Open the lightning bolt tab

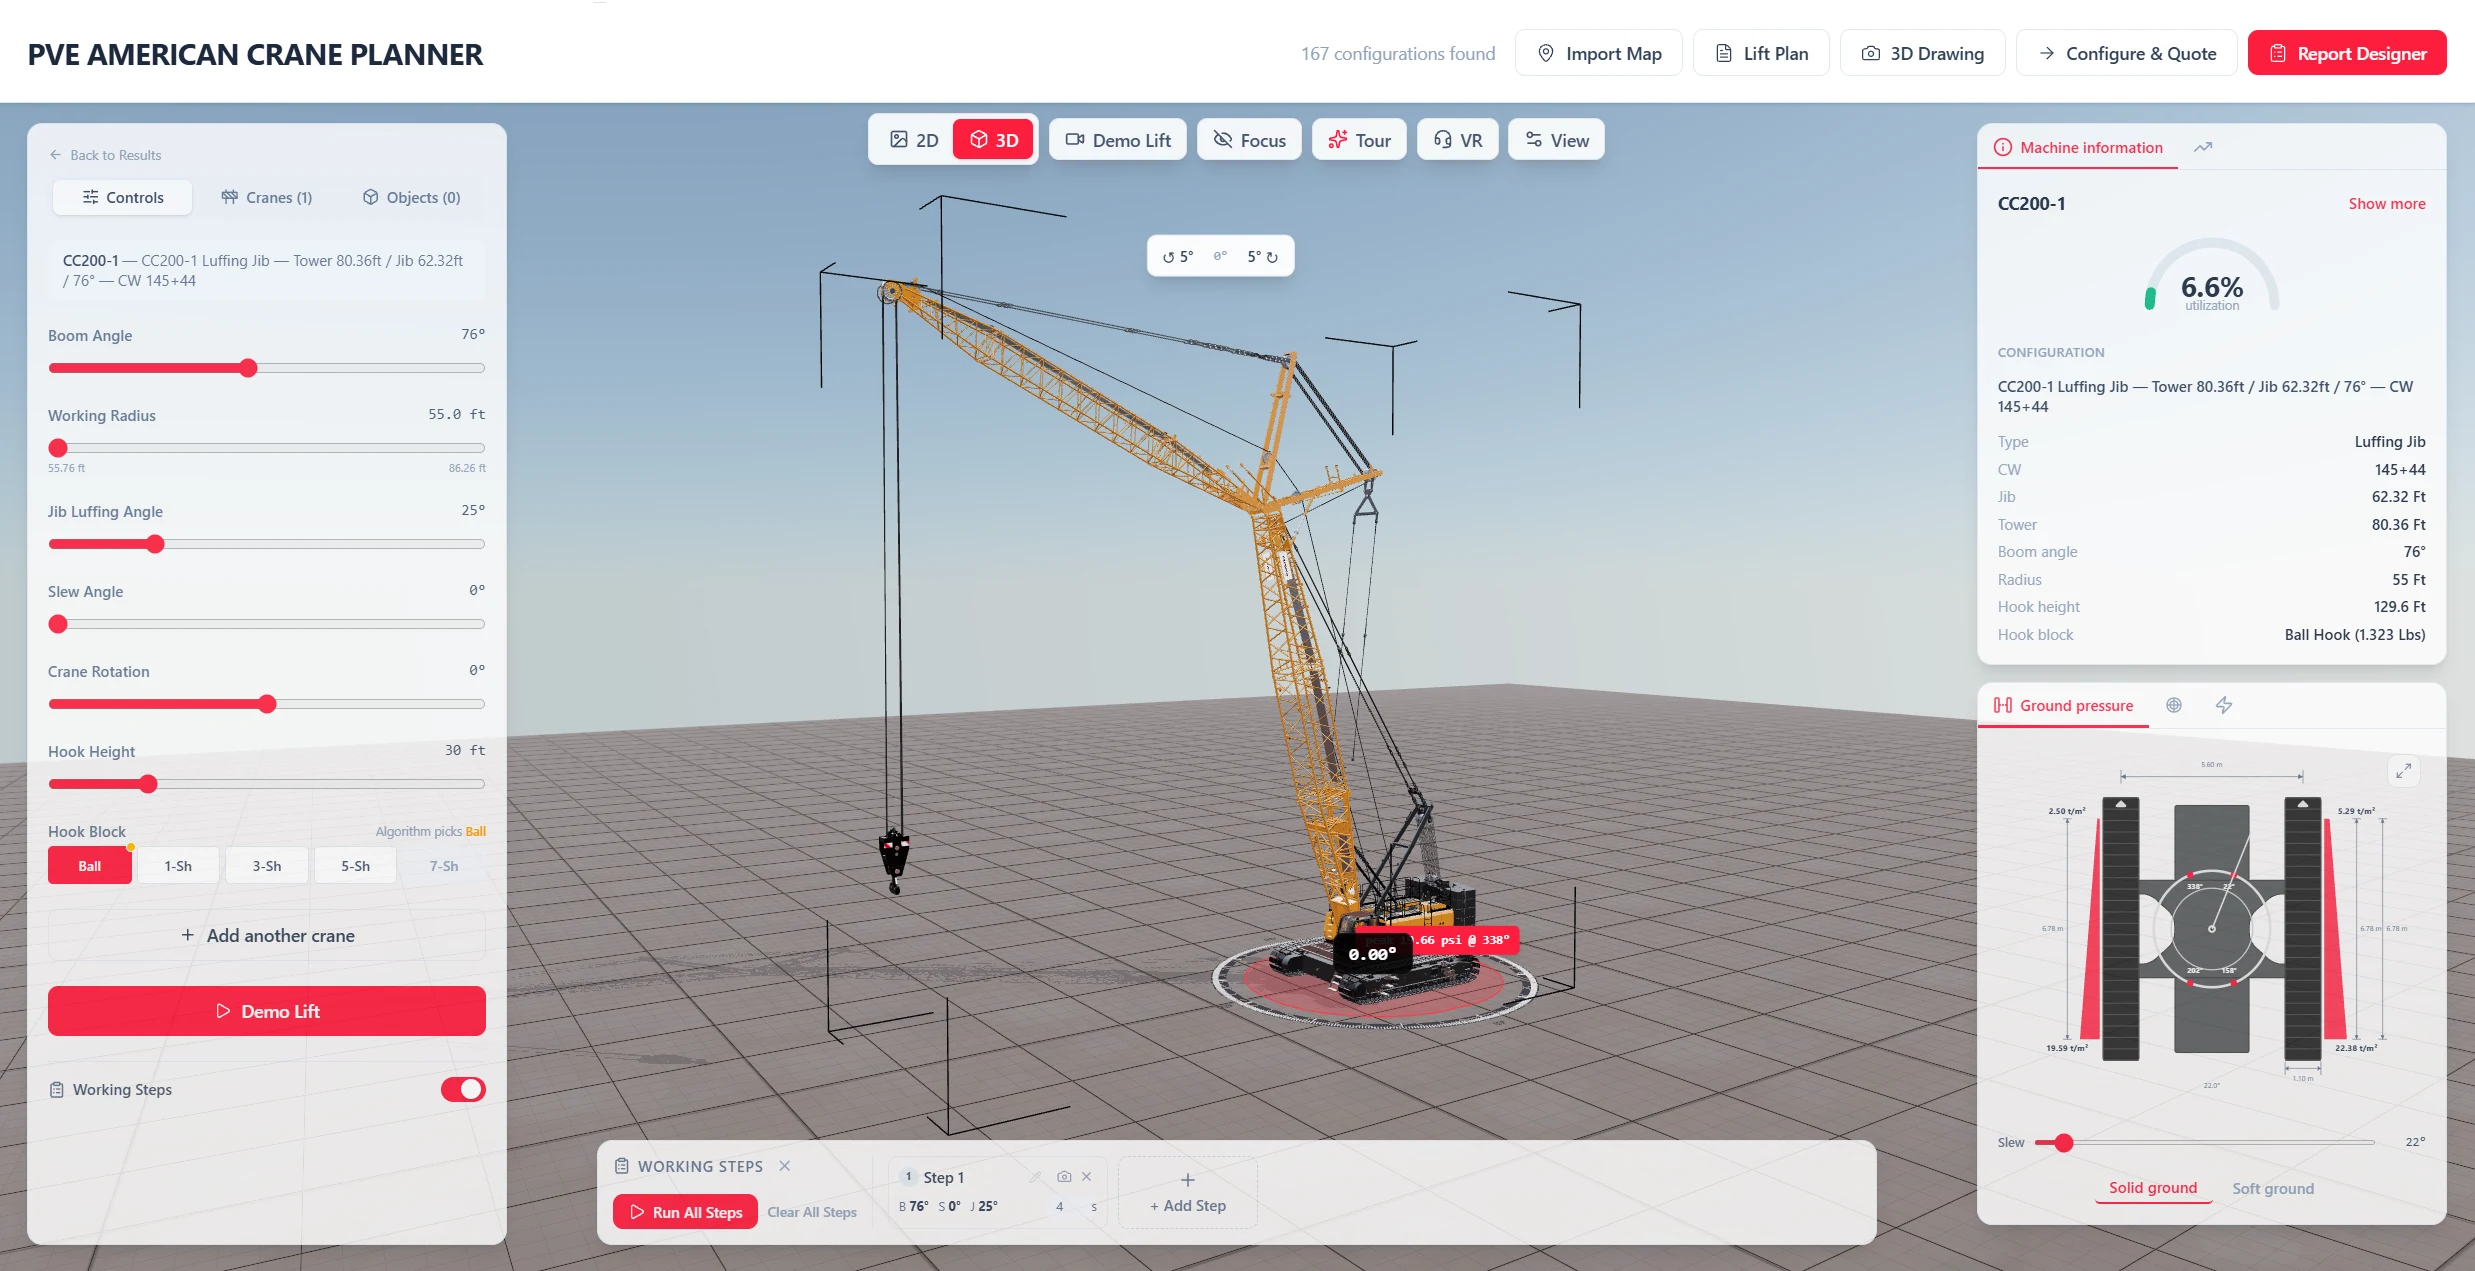tap(2224, 705)
